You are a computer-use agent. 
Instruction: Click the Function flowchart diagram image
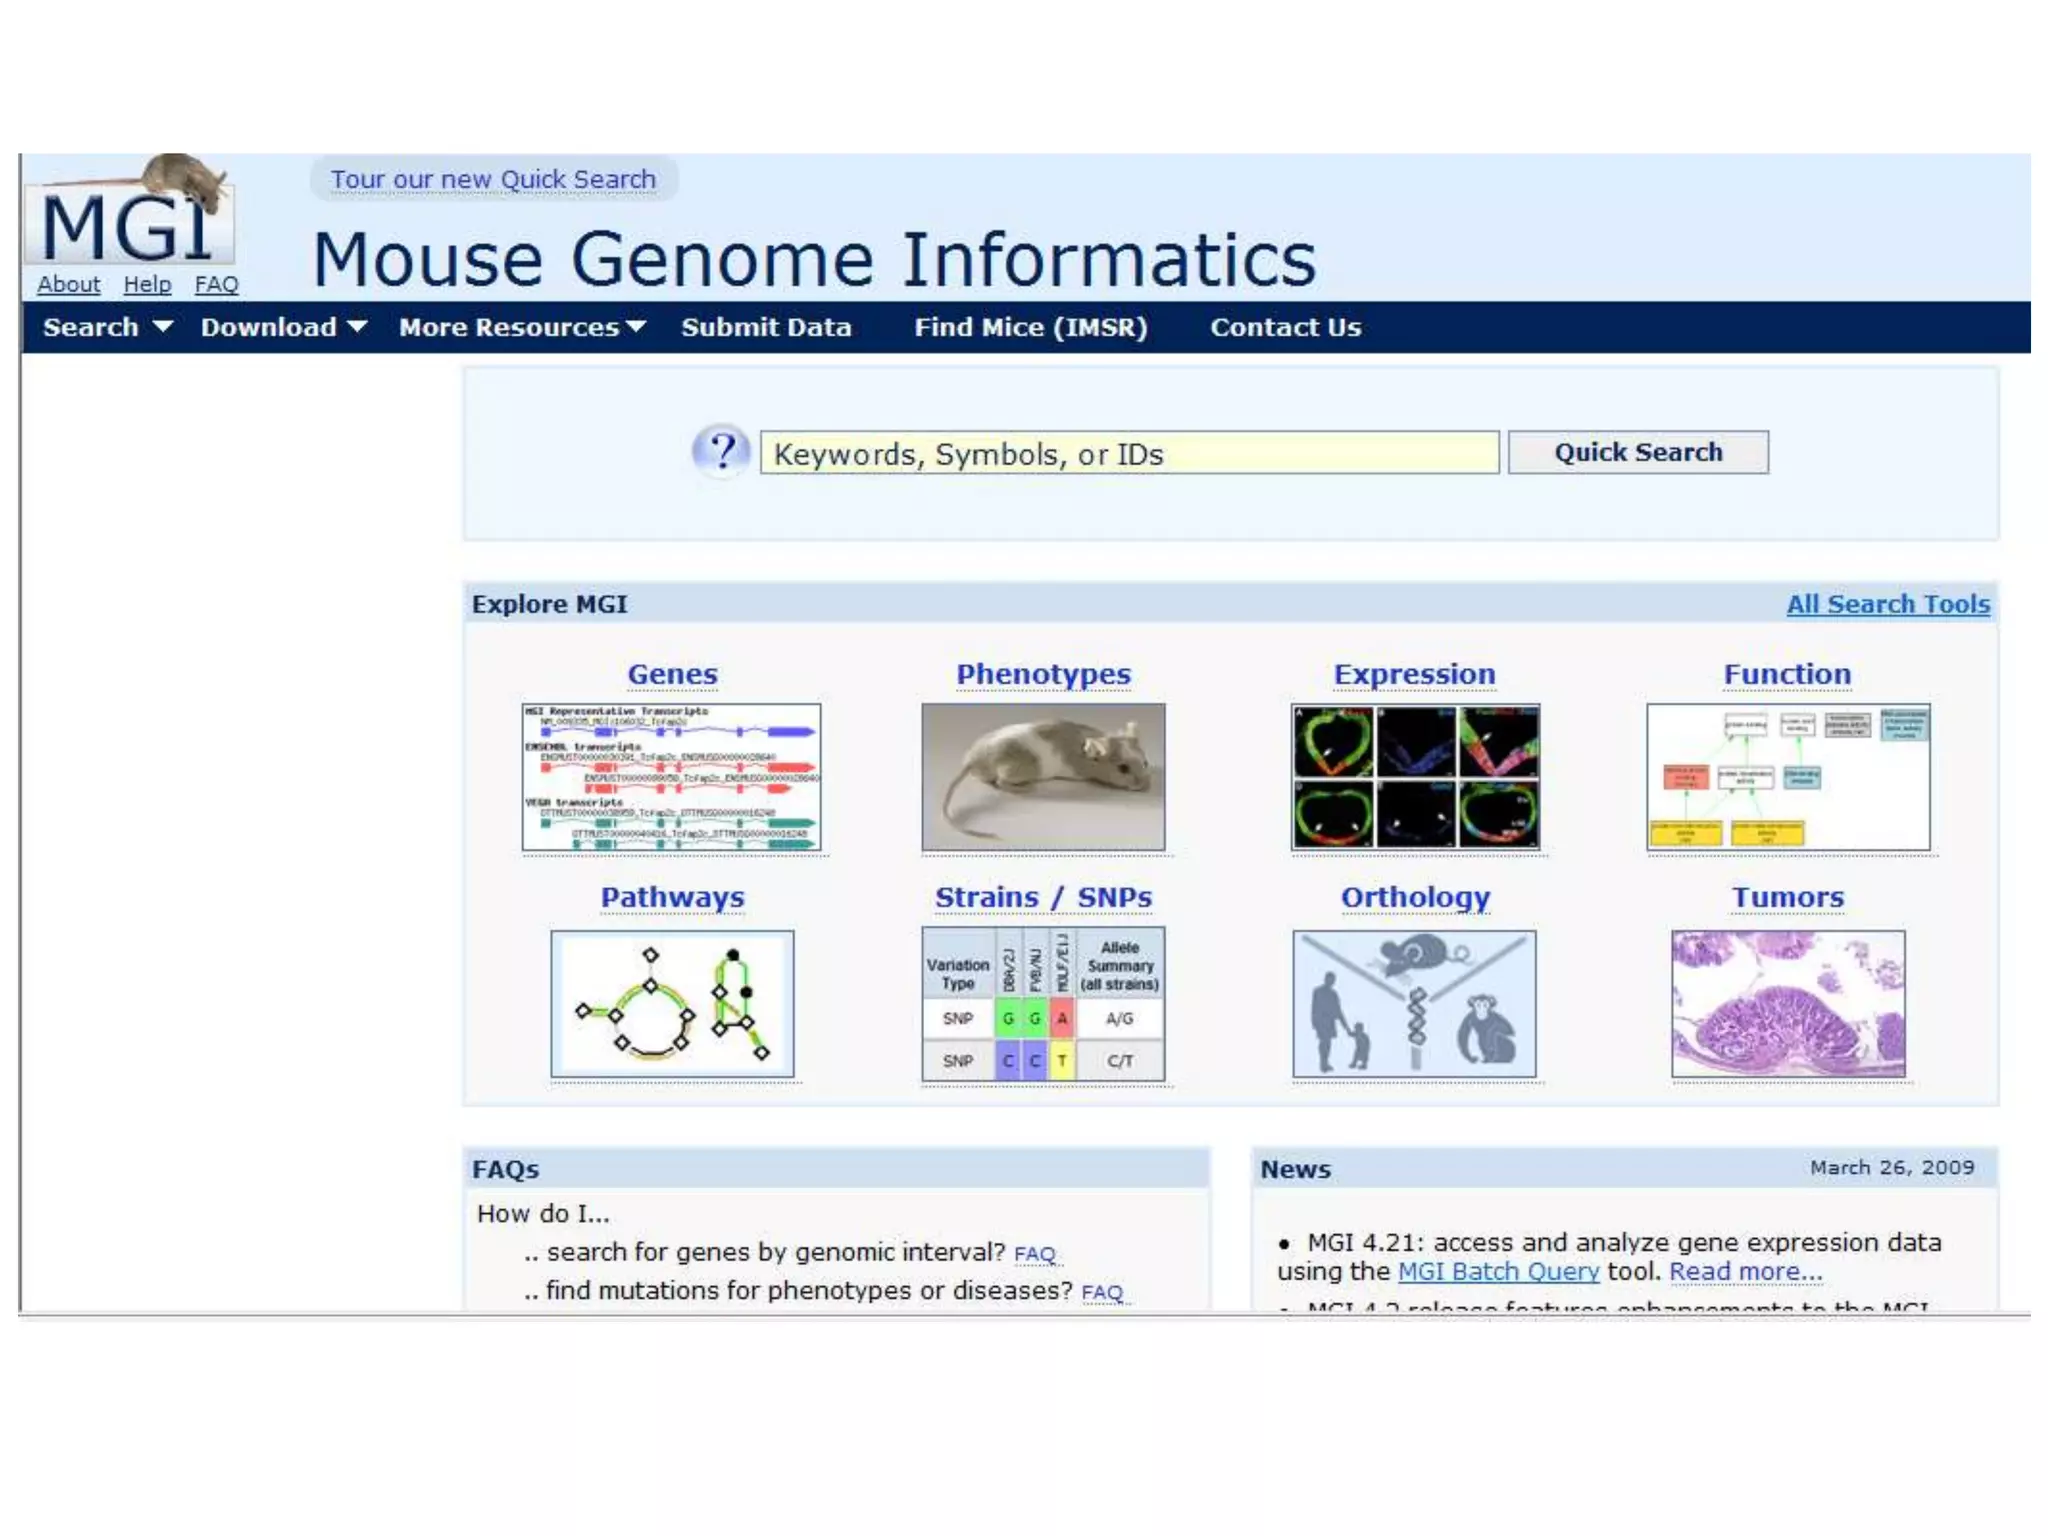(1787, 777)
